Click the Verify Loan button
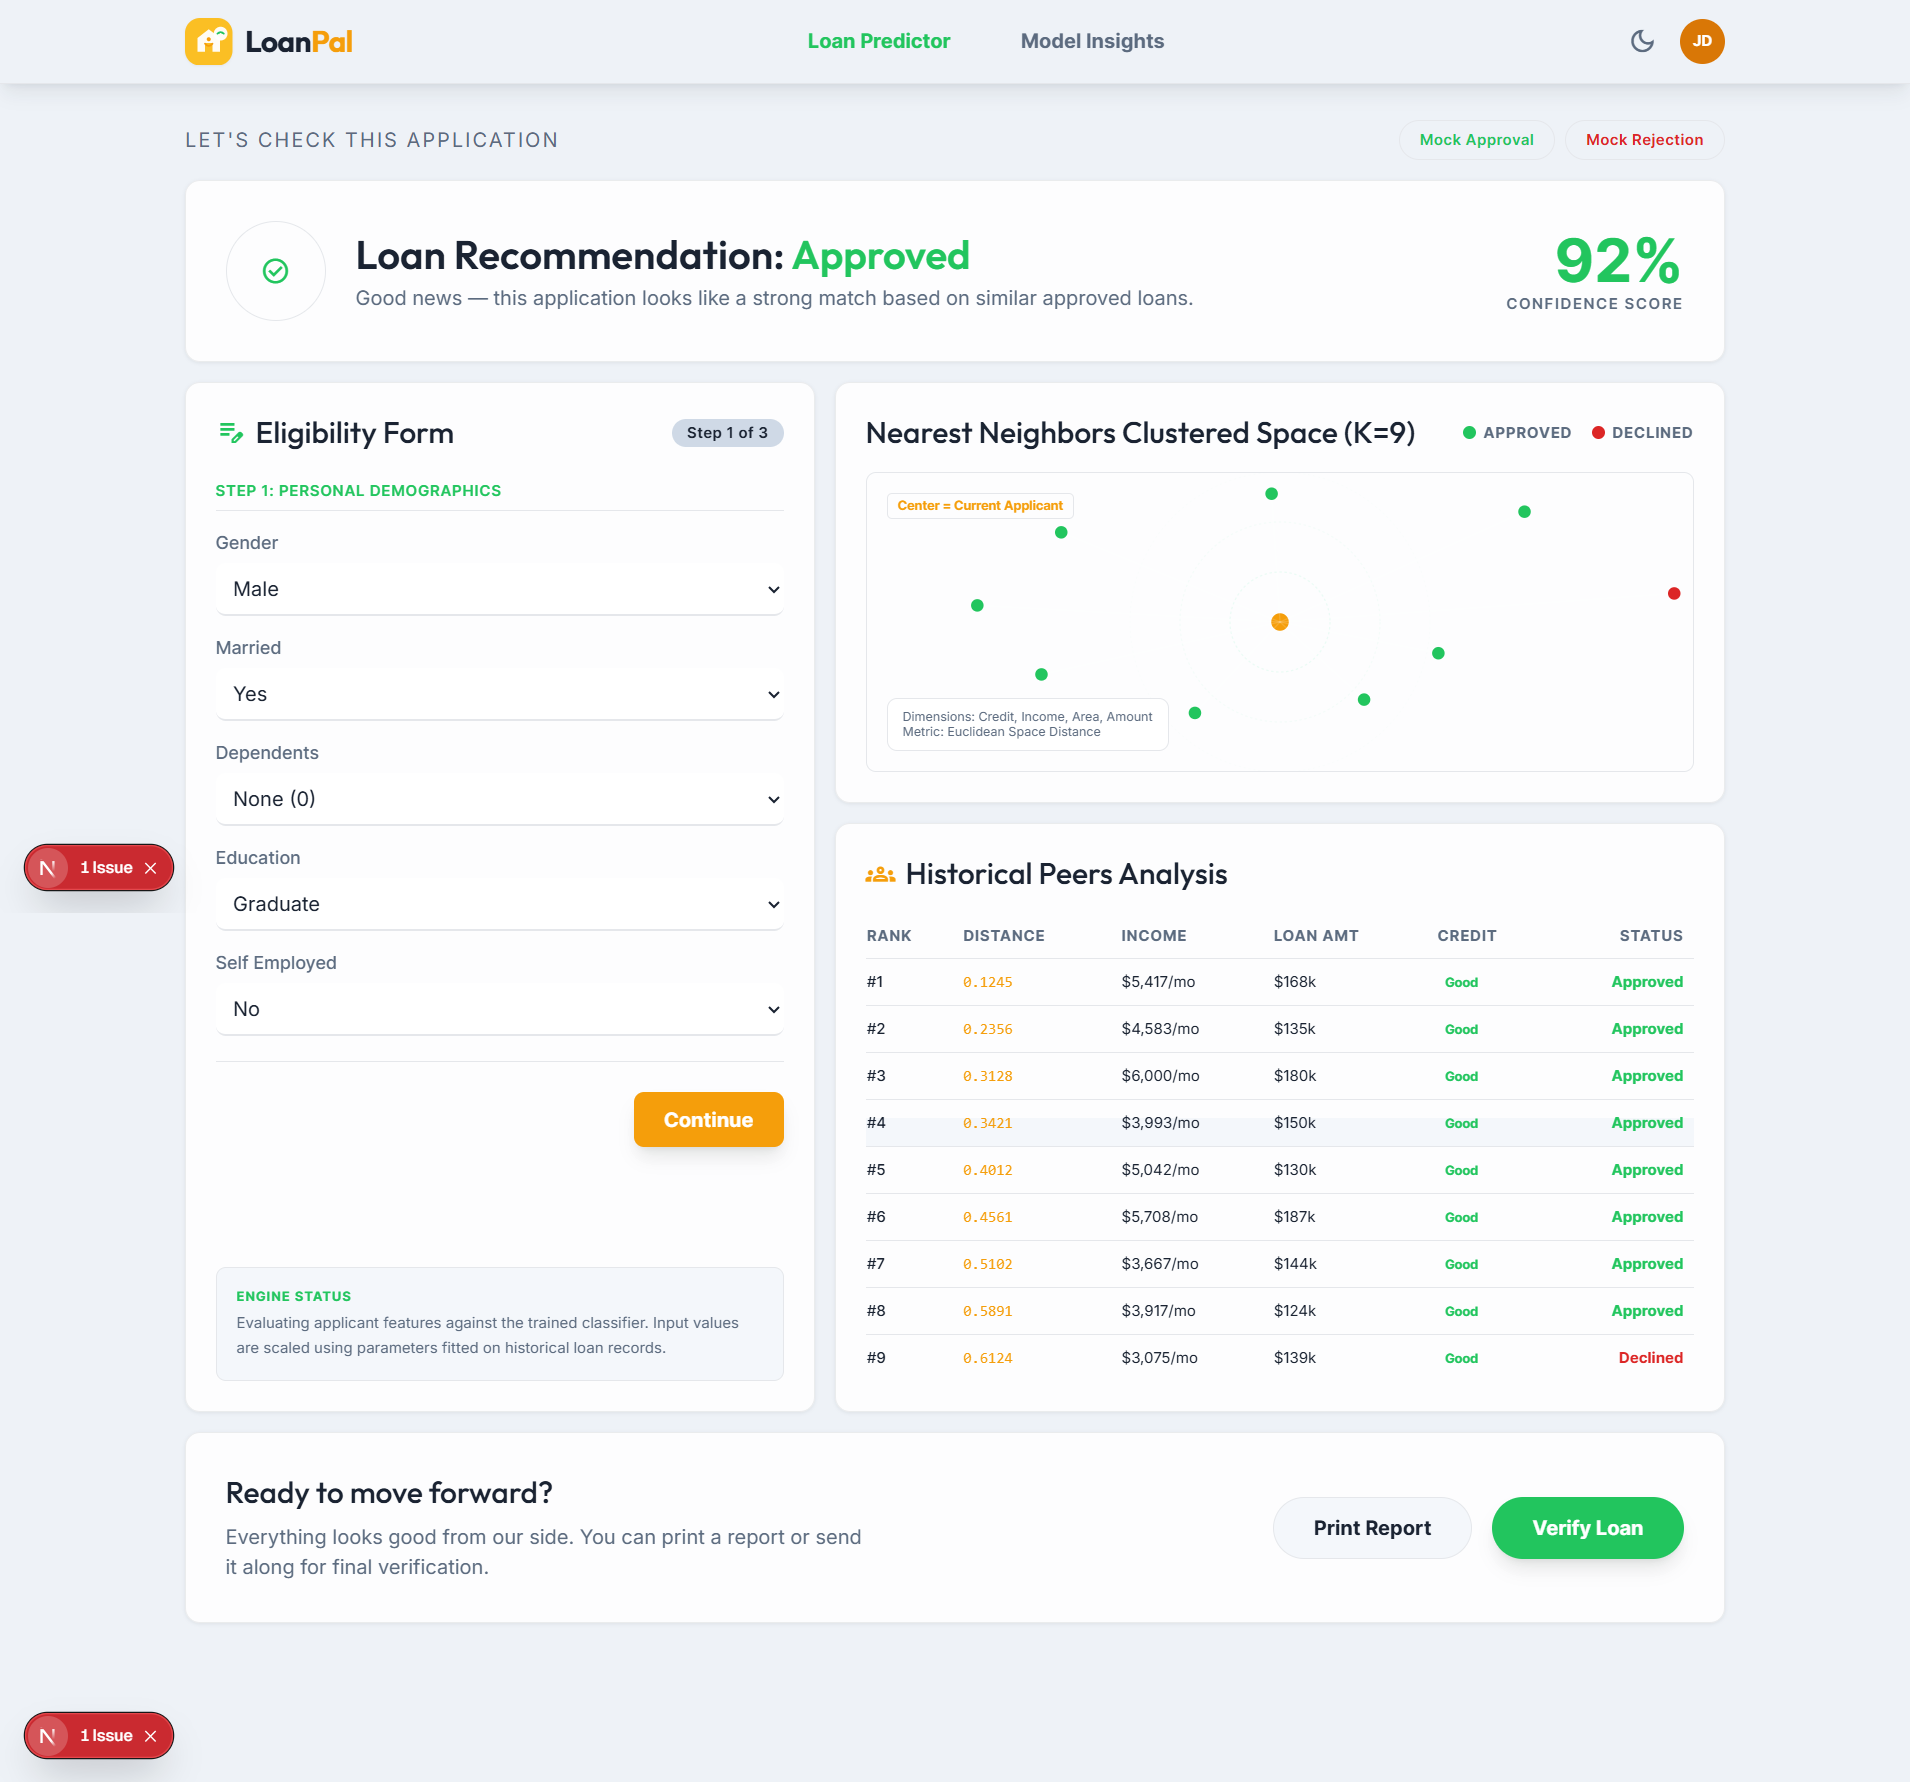The height and width of the screenshot is (1782, 1910). (x=1588, y=1528)
